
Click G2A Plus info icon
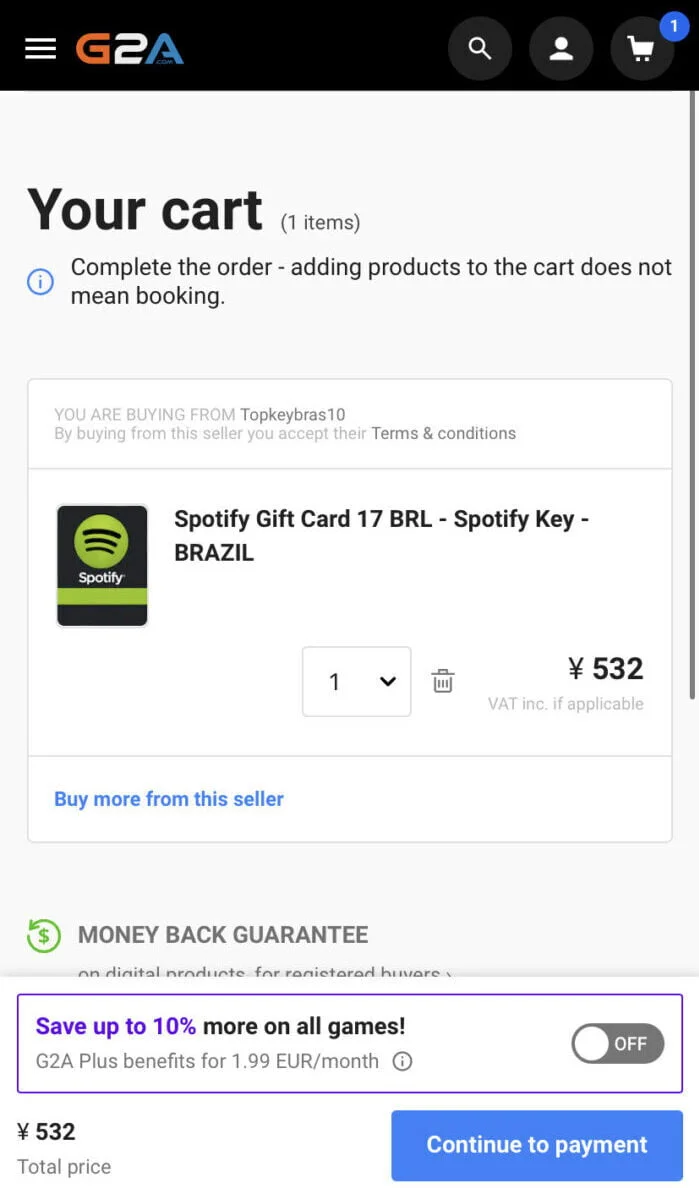tap(402, 1061)
